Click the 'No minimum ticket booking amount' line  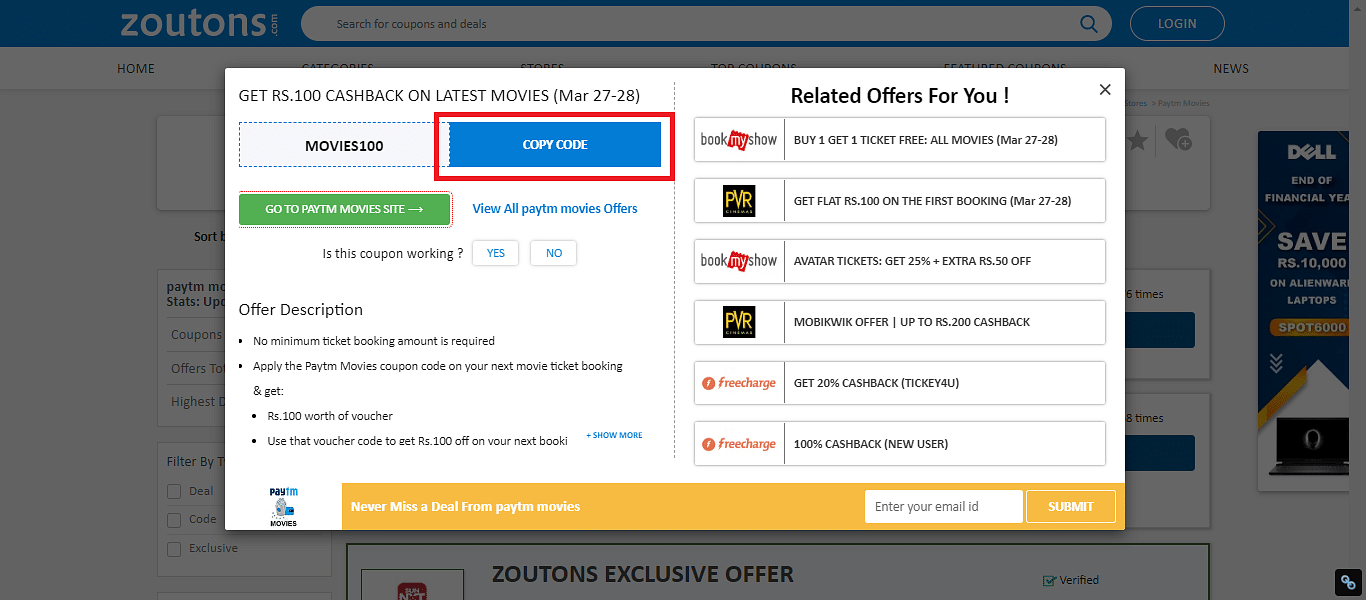[x=374, y=341]
